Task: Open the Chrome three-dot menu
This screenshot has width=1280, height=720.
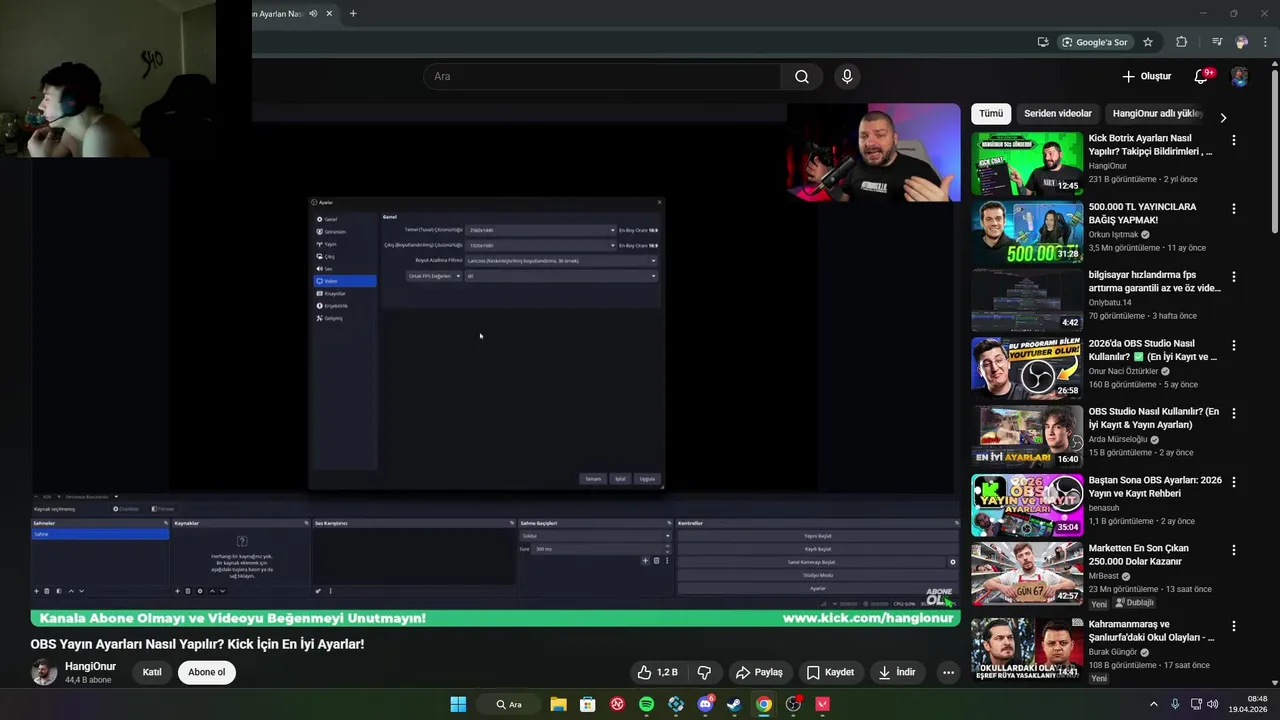Action: coord(1265,42)
